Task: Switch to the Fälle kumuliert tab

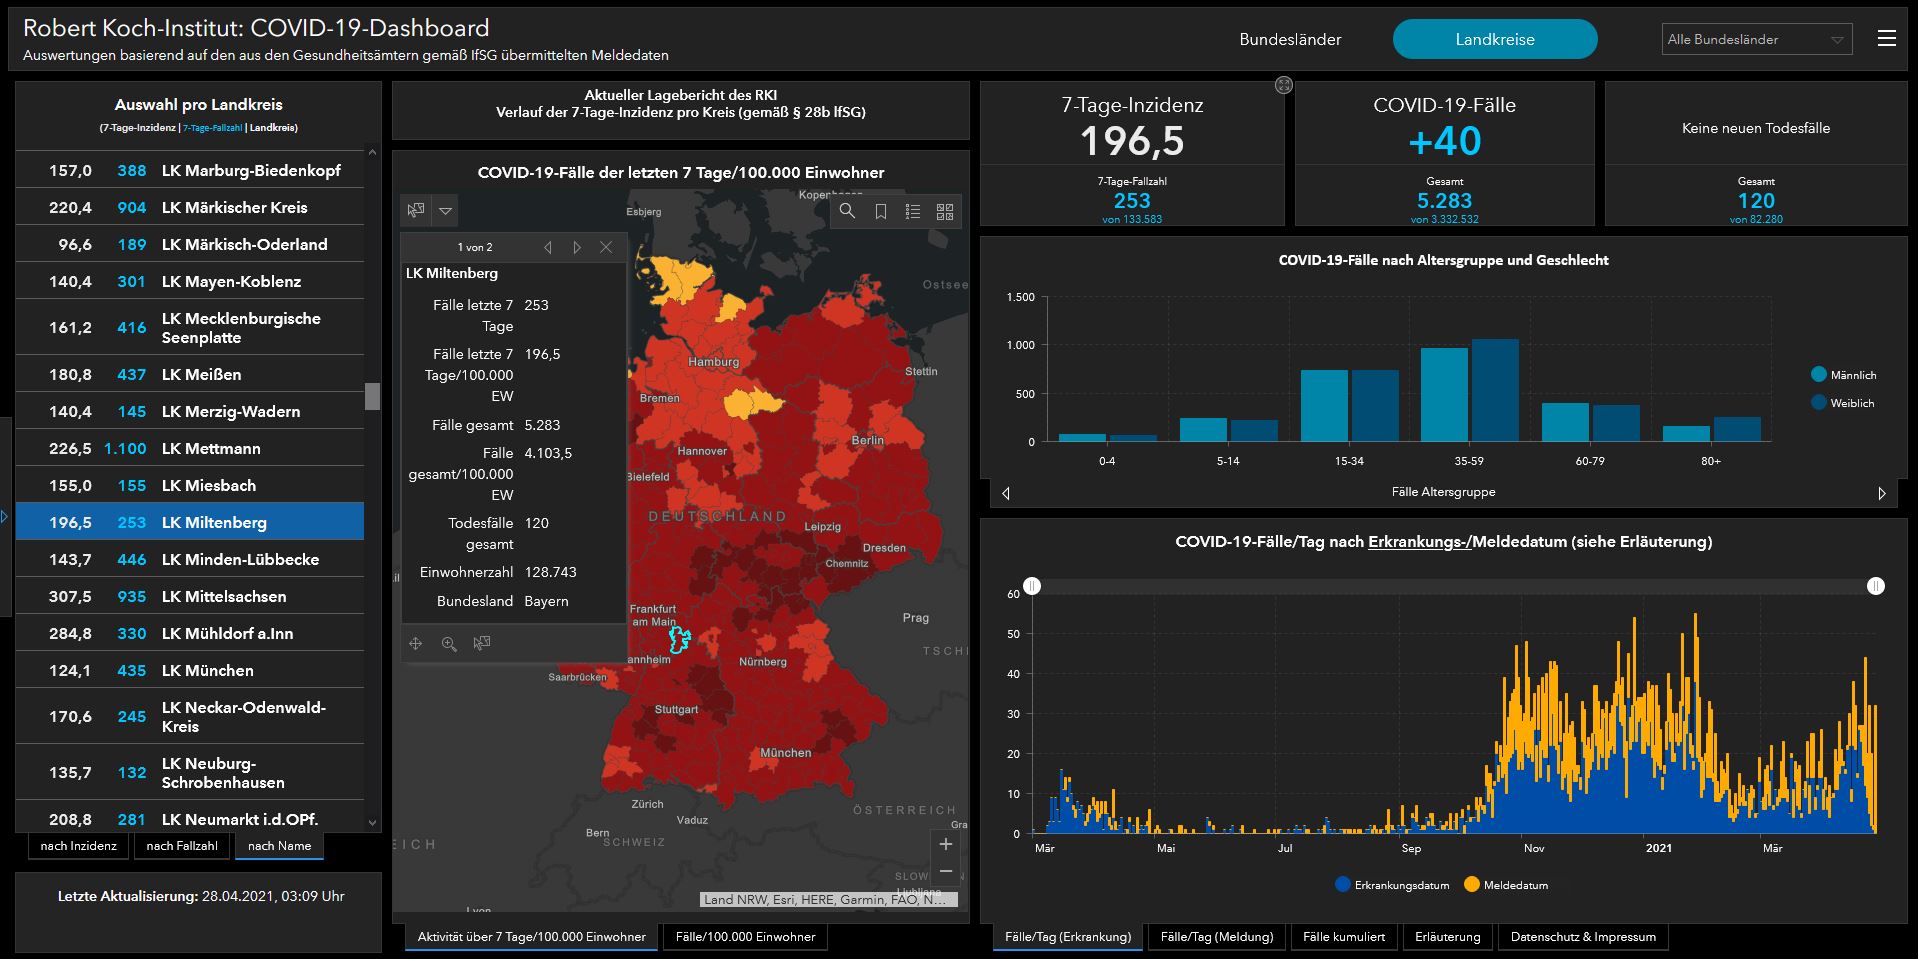Action: coord(1343,937)
